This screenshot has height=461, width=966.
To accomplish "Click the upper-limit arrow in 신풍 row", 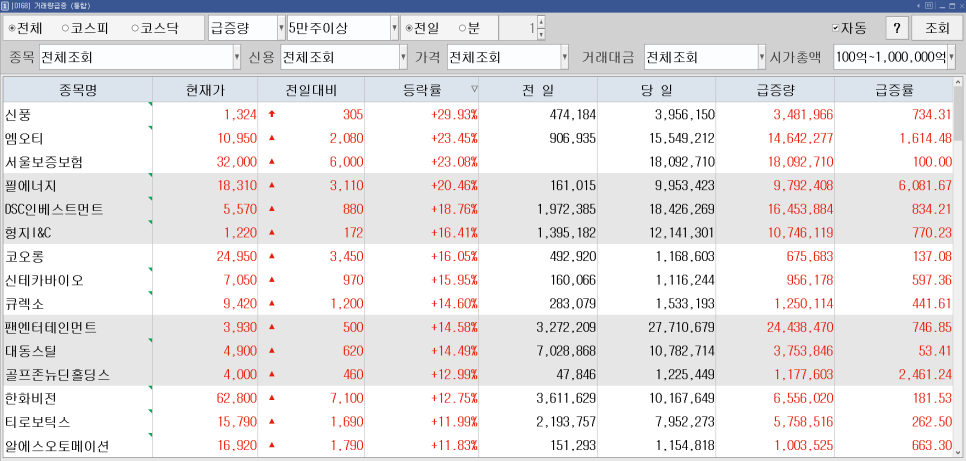I will [x=271, y=114].
